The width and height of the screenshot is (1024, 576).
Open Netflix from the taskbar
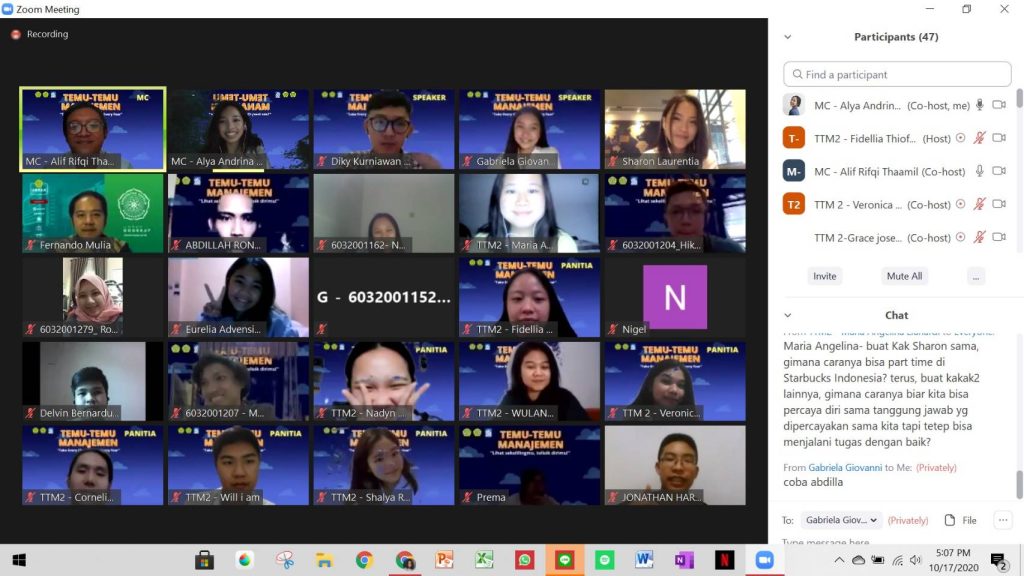(724, 560)
